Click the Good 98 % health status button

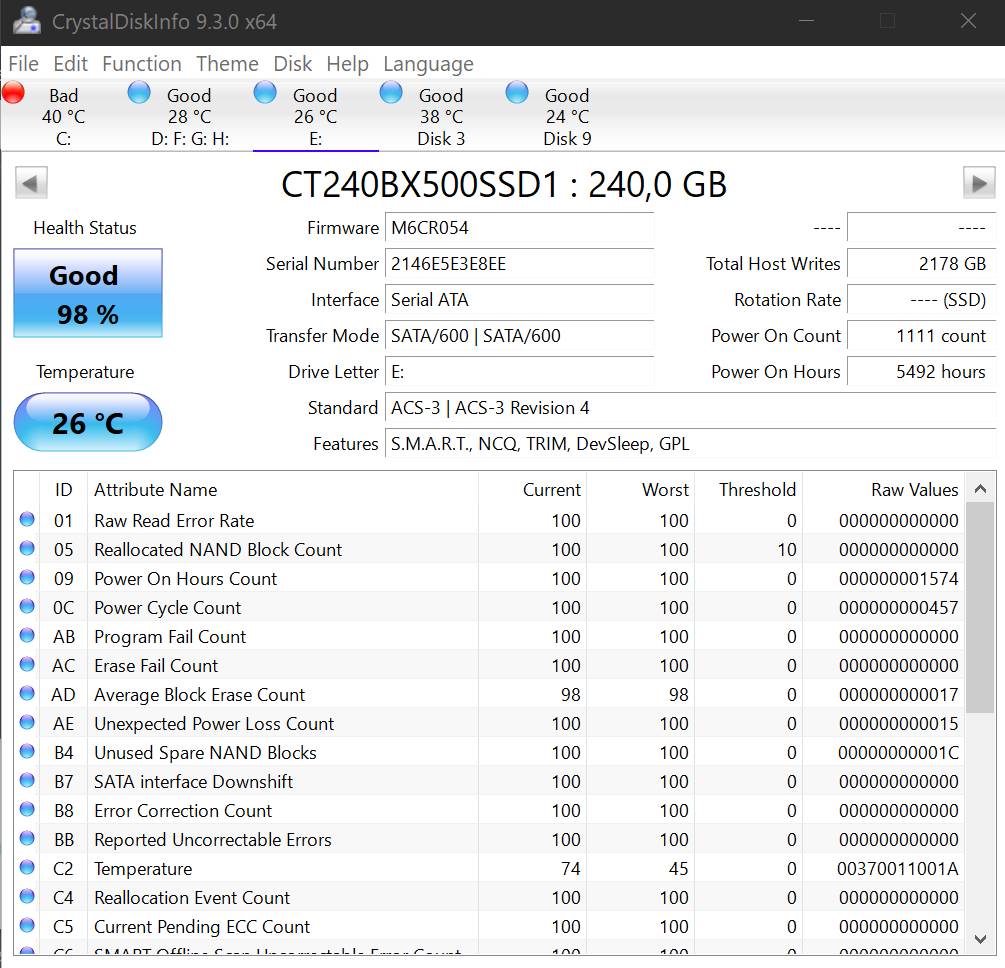click(x=88, y=293)
